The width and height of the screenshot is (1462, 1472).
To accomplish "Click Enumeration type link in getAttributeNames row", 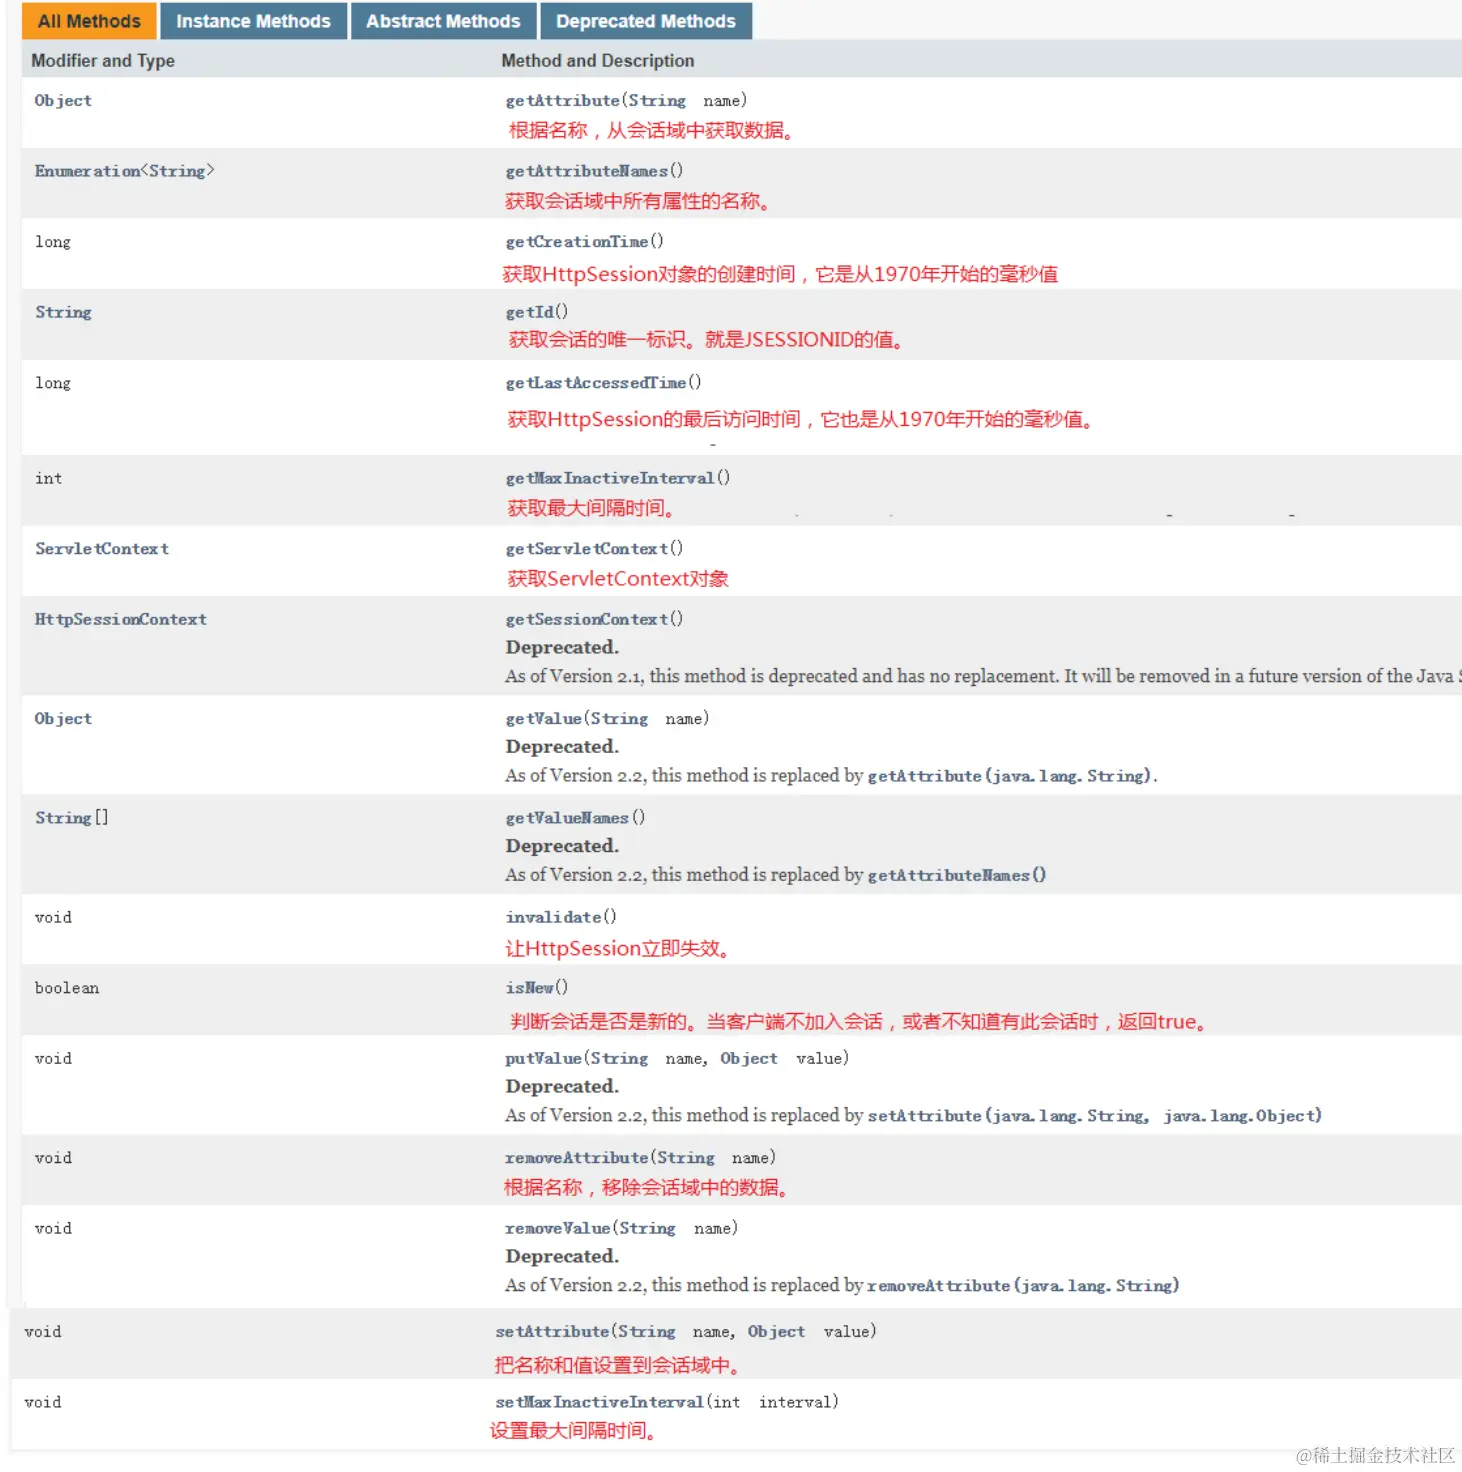I will click(x=88, y=171).
